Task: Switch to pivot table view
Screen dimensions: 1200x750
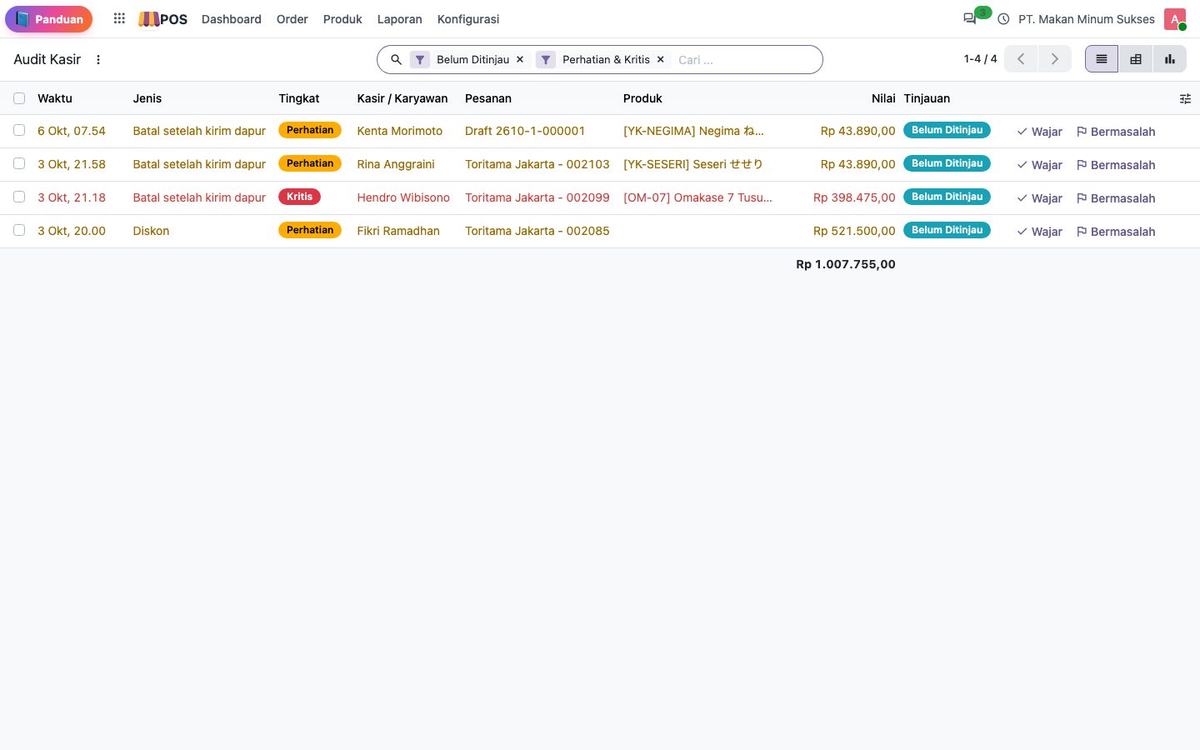Action: [x=1135, y=59]
